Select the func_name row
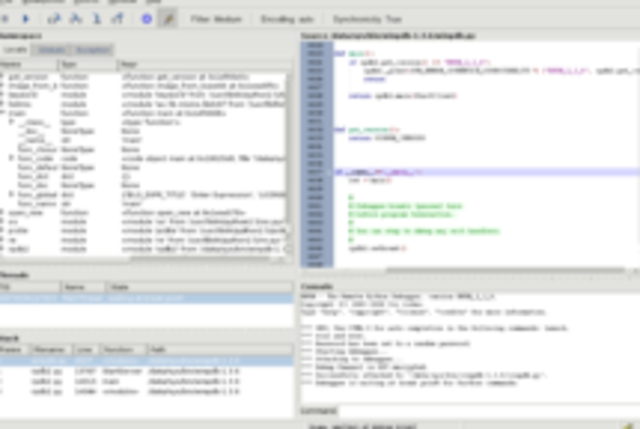Viewport: 640px width, 429px height. 143,203
